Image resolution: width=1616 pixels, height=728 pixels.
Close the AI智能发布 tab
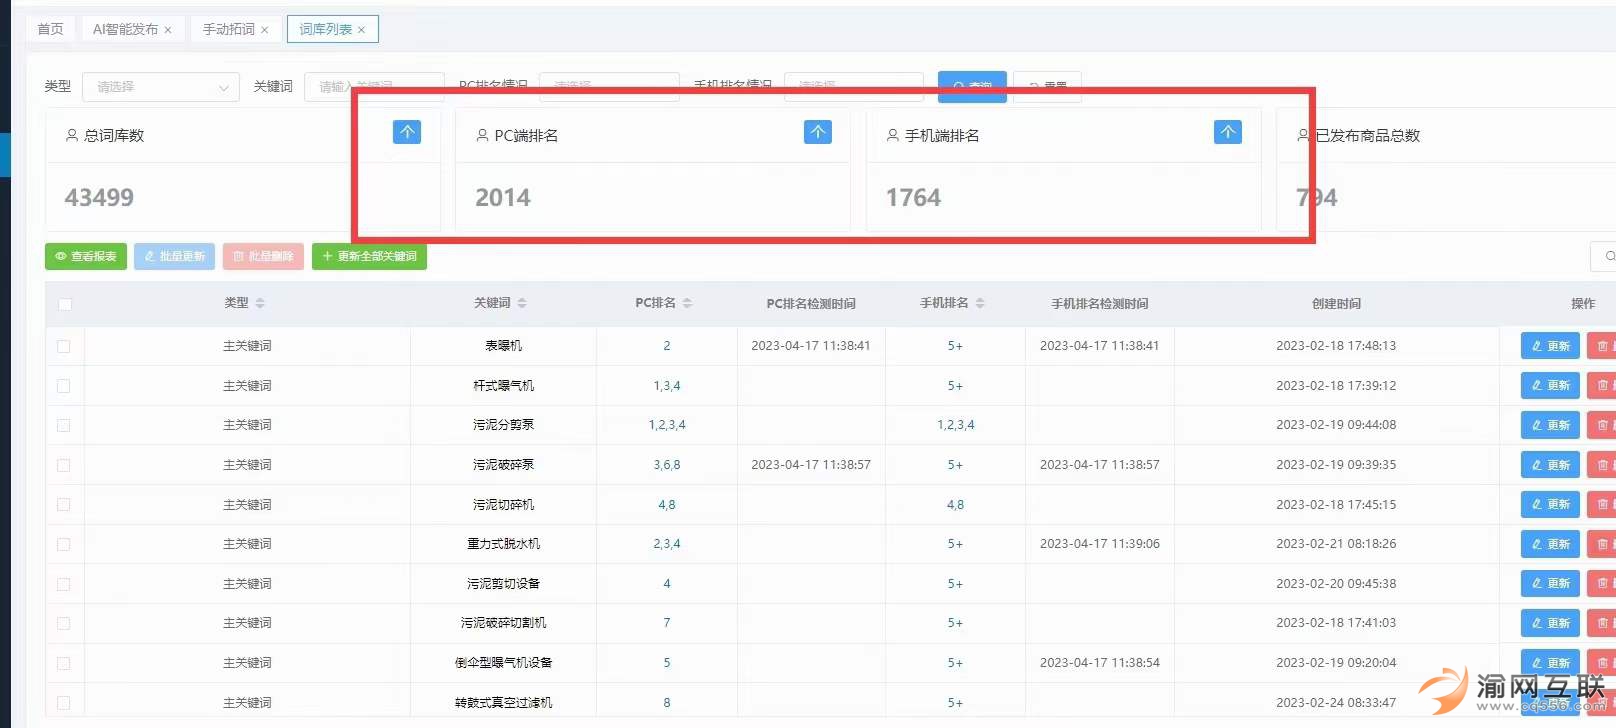(168, 30)
